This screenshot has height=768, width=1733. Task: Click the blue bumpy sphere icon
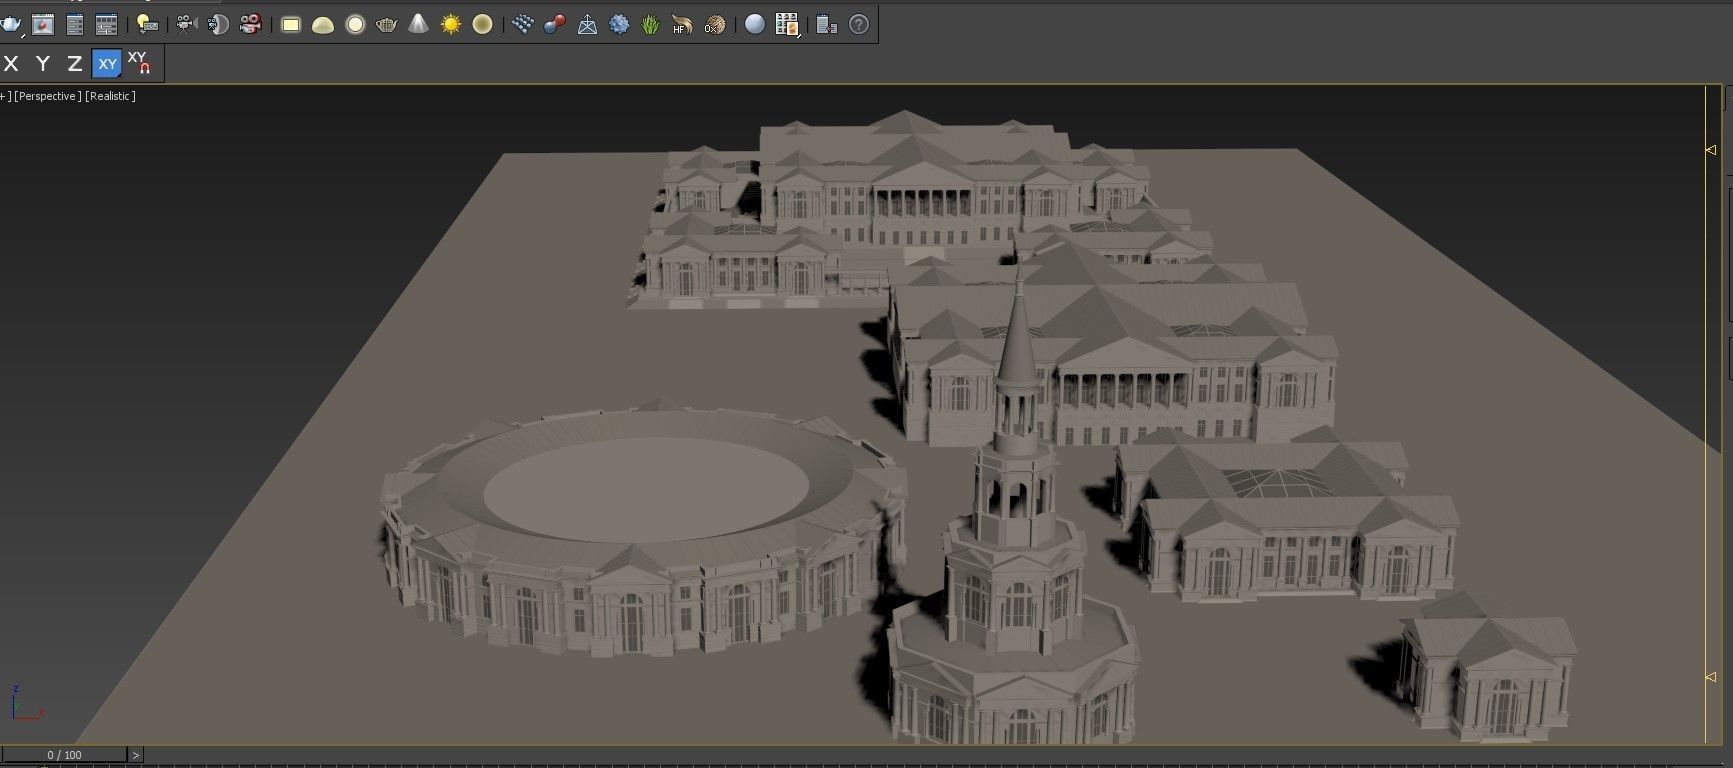coord(619,24)
